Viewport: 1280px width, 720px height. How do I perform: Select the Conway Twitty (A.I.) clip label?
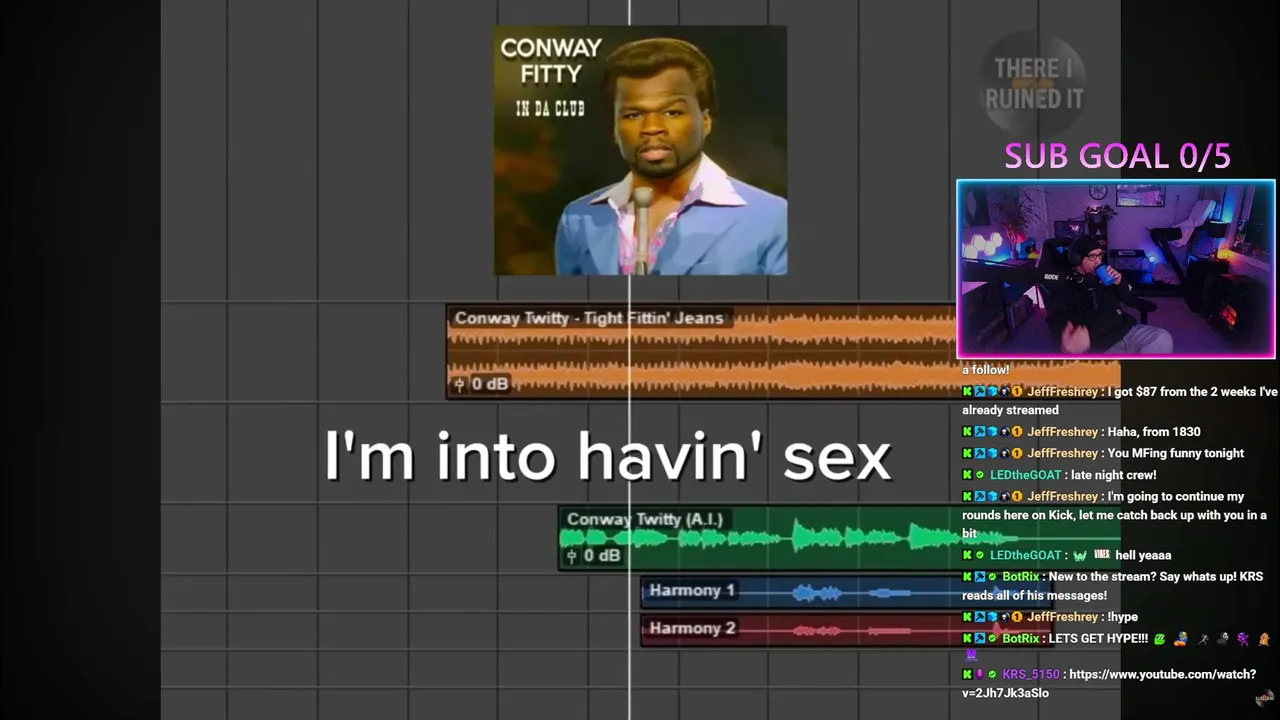[644, 519]
